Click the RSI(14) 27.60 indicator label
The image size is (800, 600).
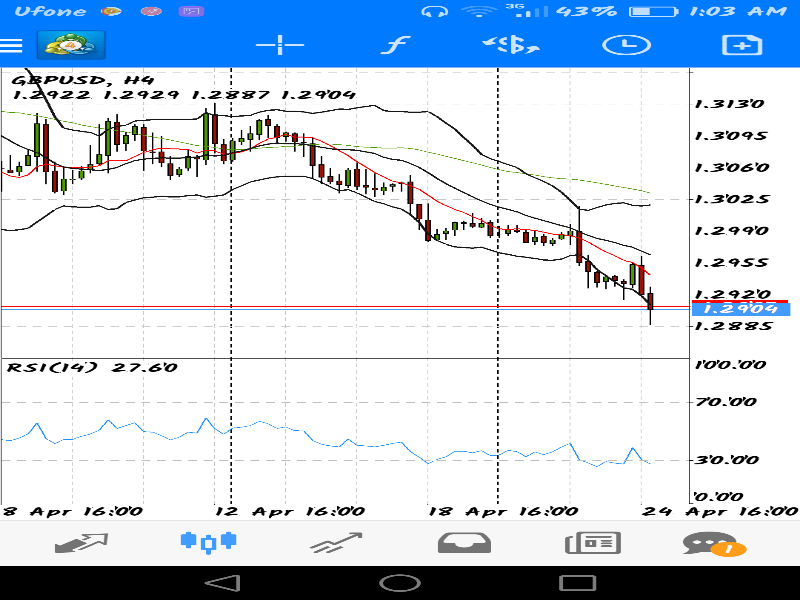click(x=92, y=367)
